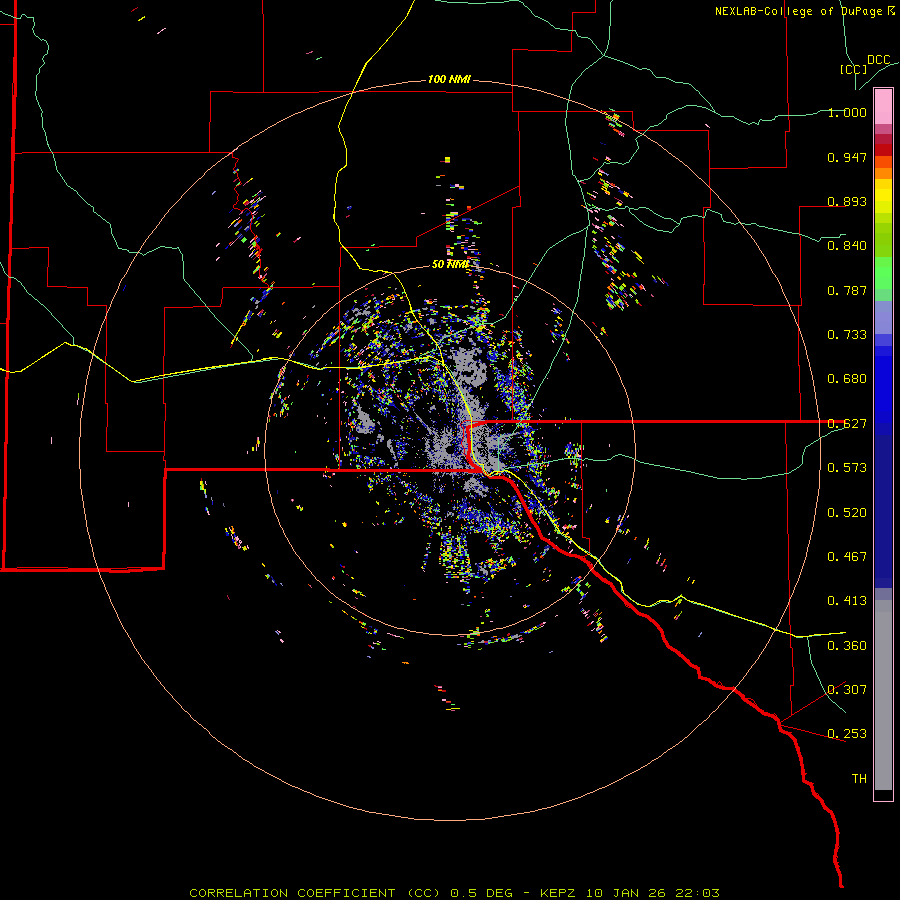Select the 0.253 scale value
Viewport: 900px width, 900px height.
[847, 734]
